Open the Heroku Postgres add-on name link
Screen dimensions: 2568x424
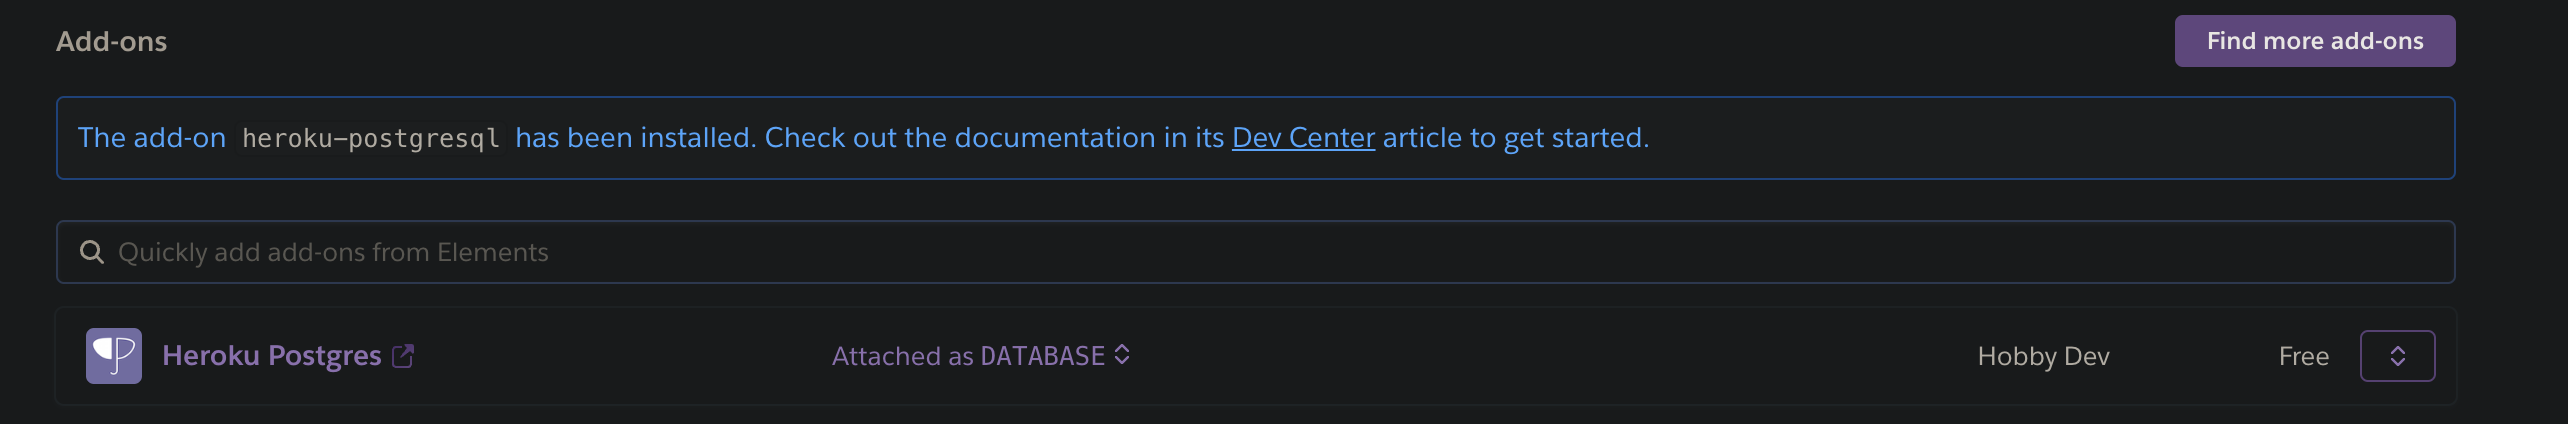pos(271,356)
